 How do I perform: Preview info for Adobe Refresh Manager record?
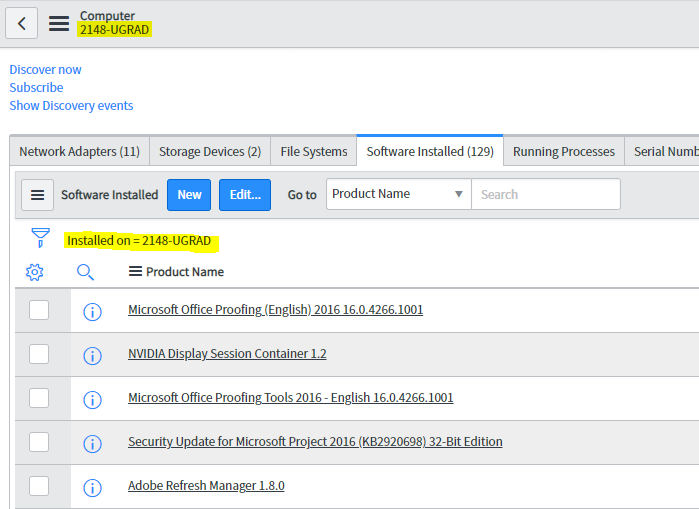pos(92,487)
